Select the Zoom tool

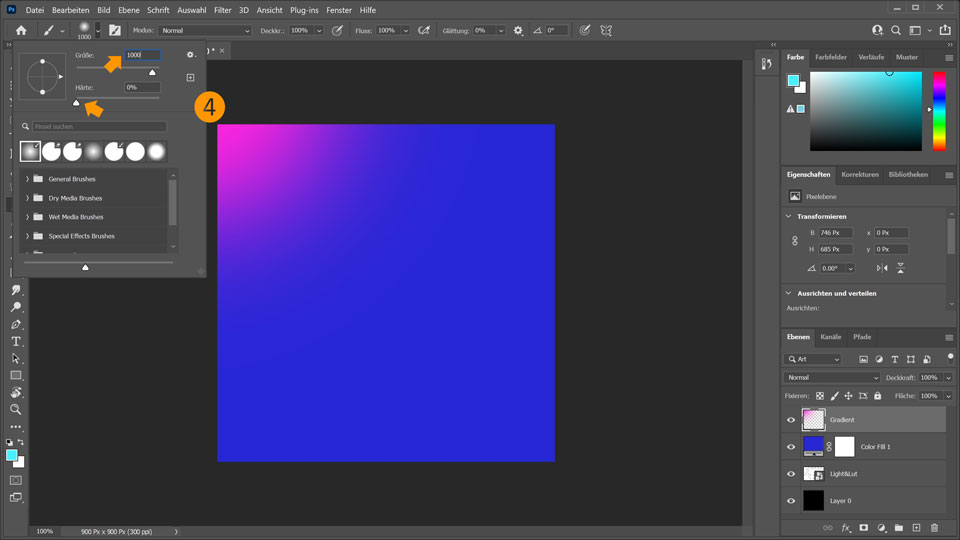(16, 409)
